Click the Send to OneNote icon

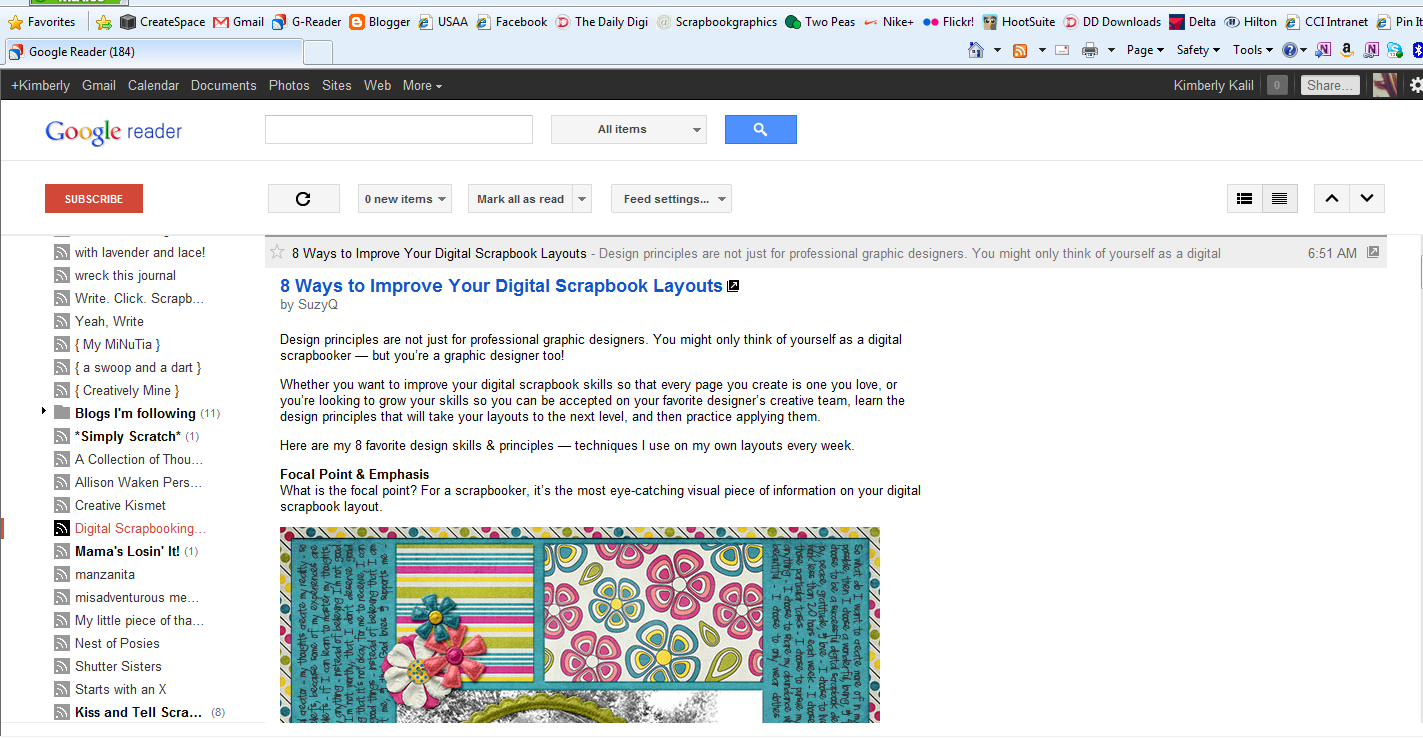coord(1323,50)
